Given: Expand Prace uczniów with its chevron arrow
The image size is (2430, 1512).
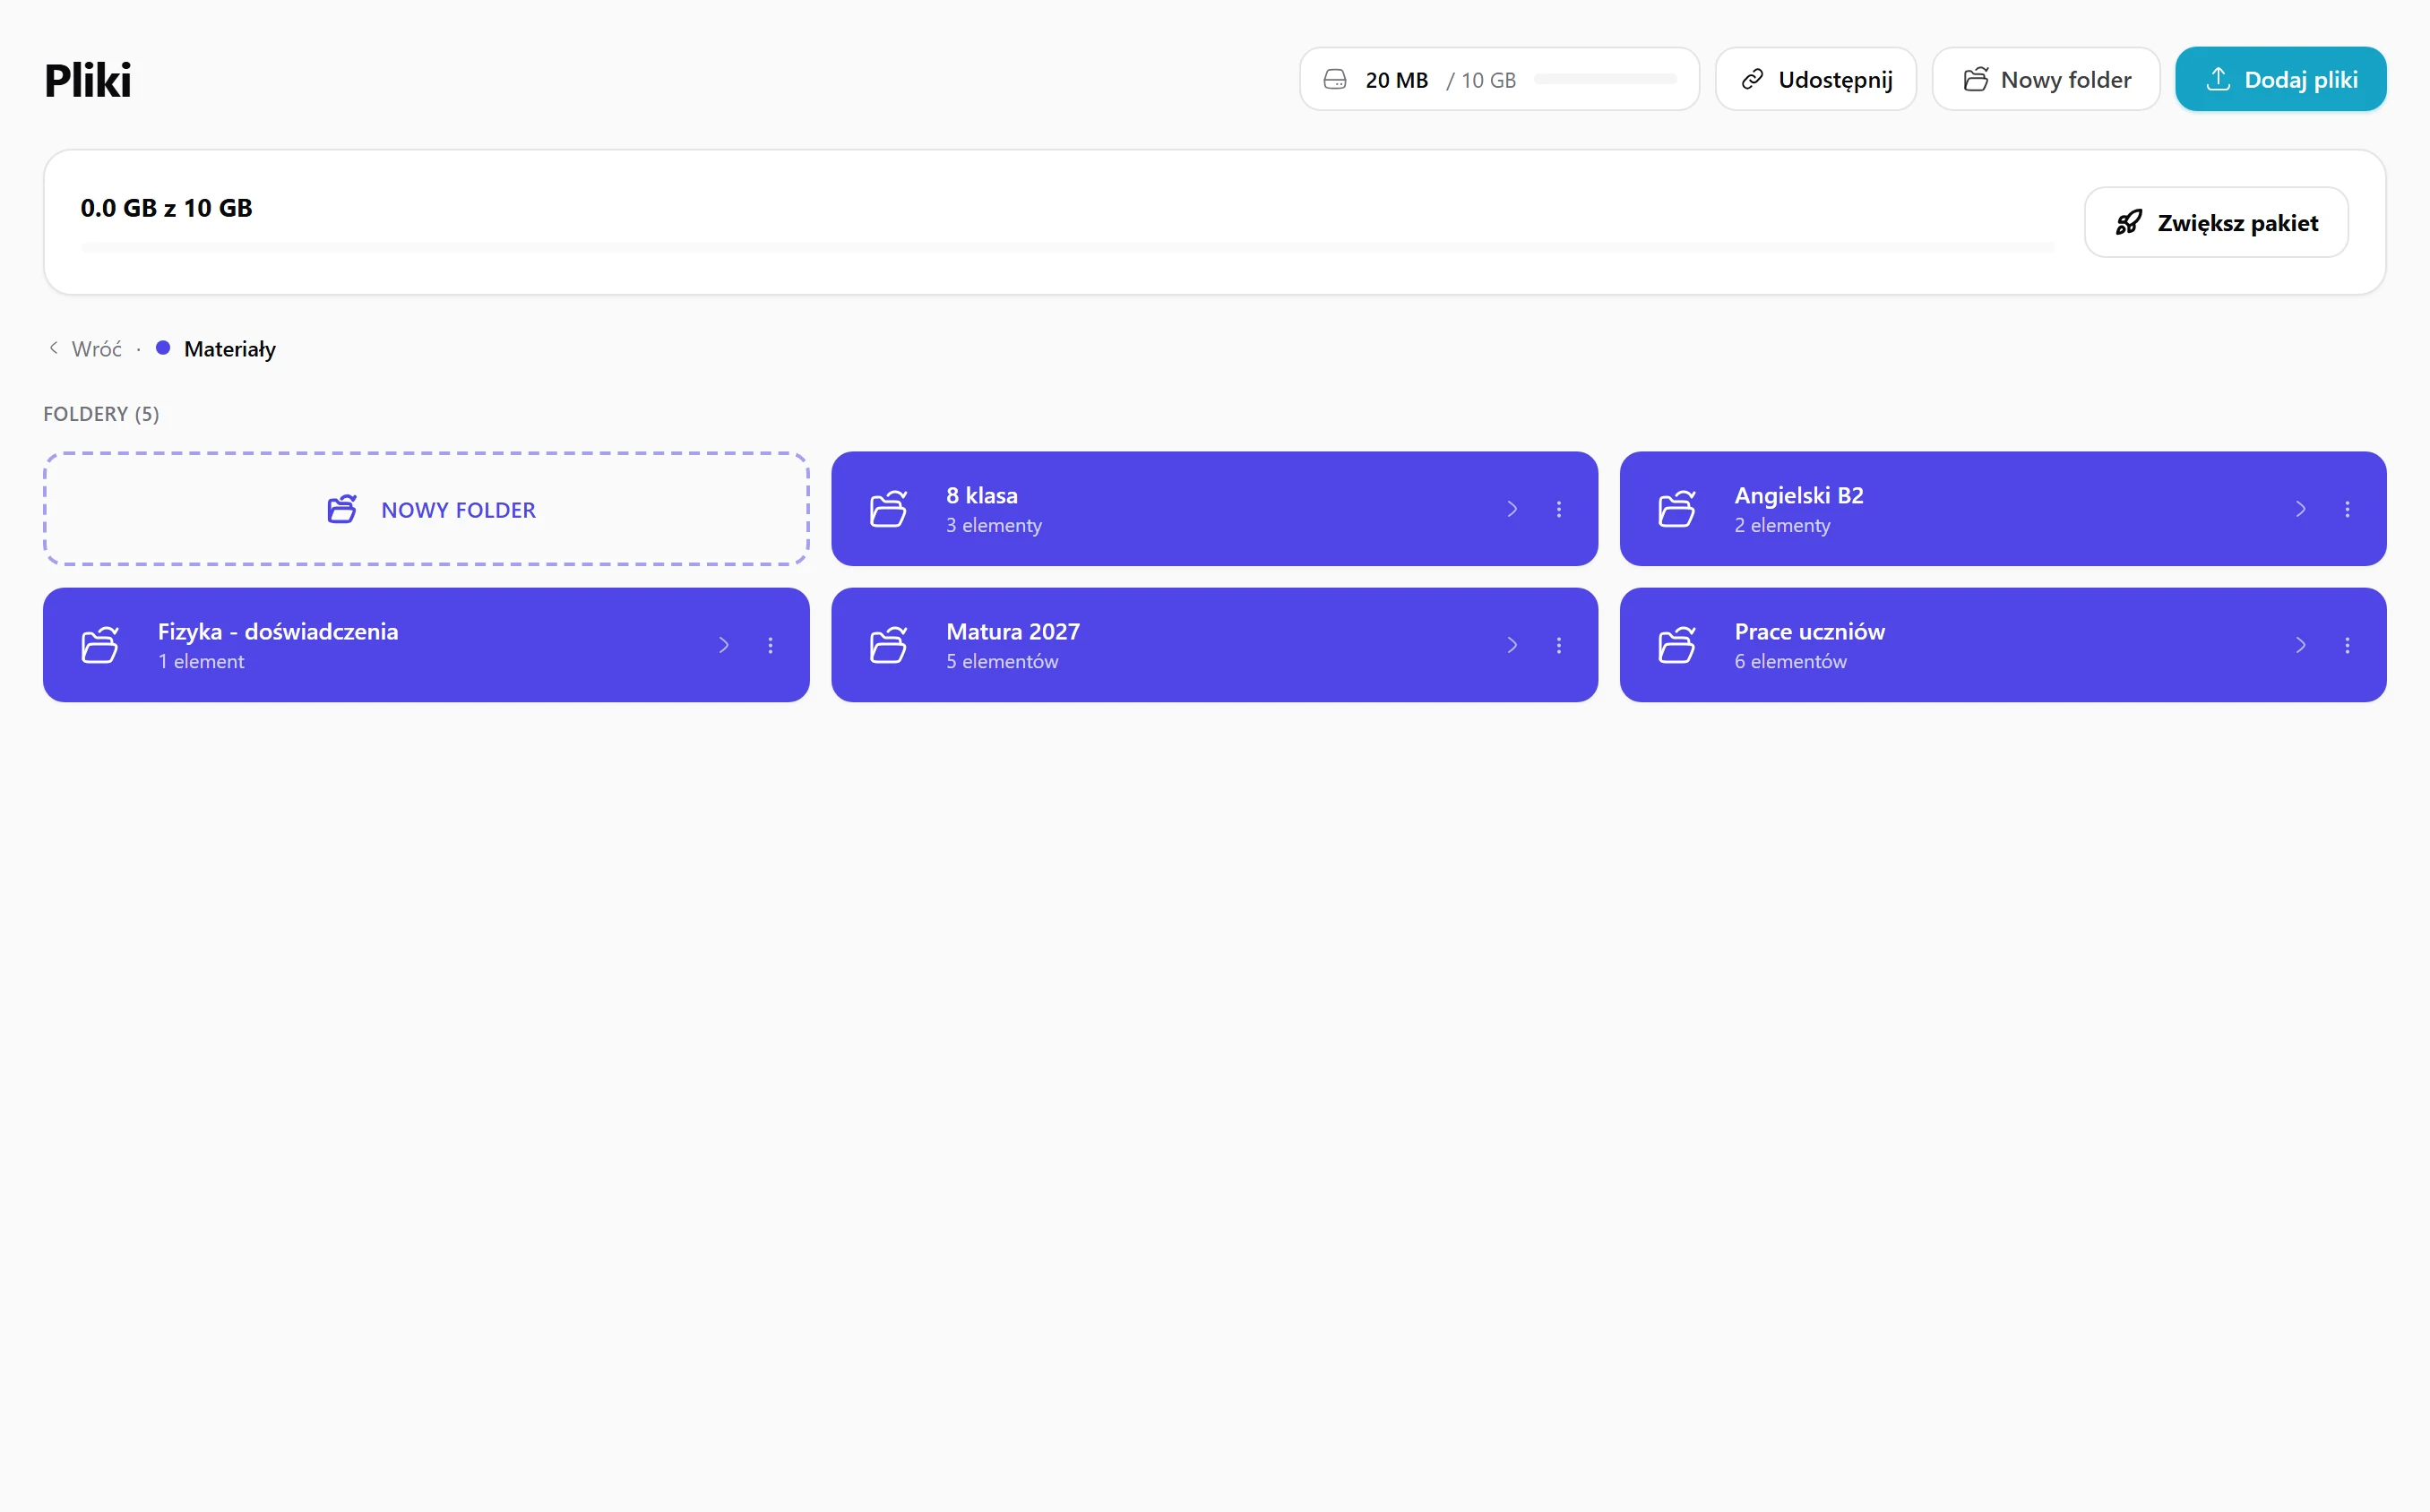Looking at the screenshot, I should click(2300, 645).
